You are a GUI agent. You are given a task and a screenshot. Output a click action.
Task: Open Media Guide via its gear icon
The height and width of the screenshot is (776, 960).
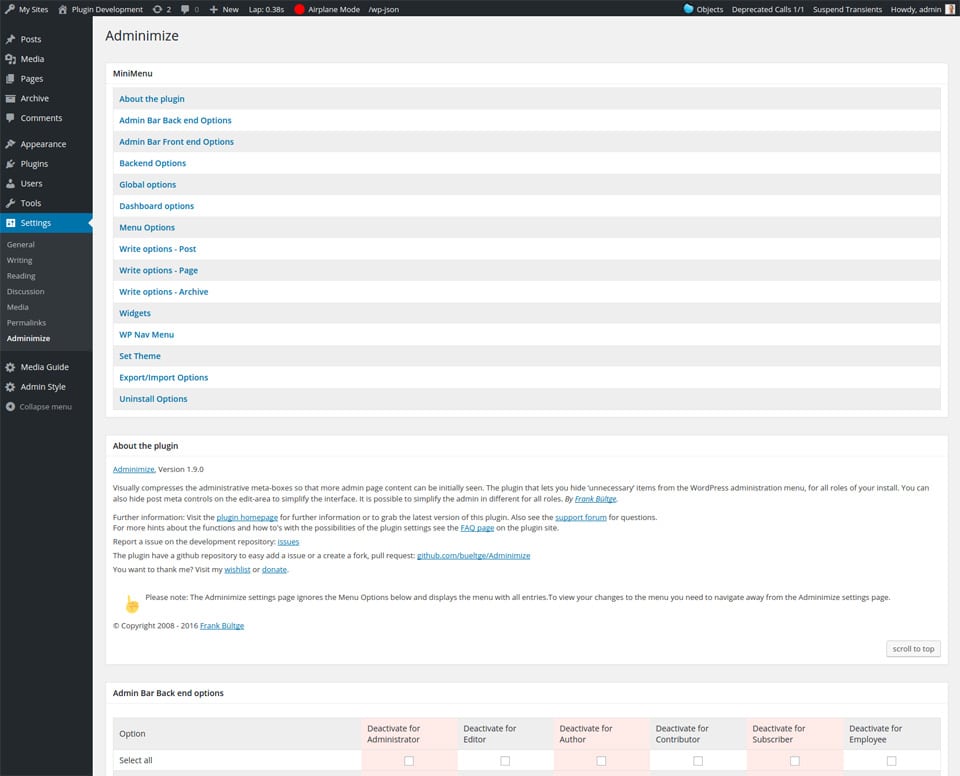point(10,367)
